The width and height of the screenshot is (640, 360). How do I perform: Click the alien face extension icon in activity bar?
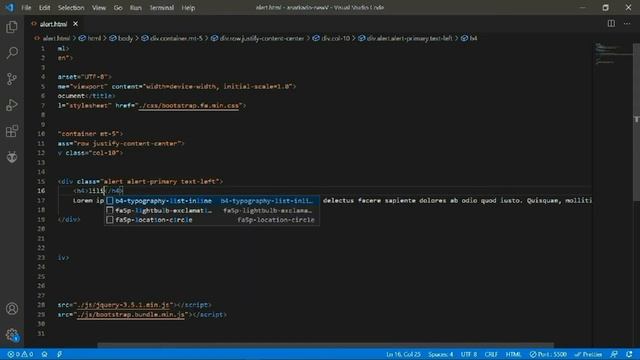coord(12,157)
